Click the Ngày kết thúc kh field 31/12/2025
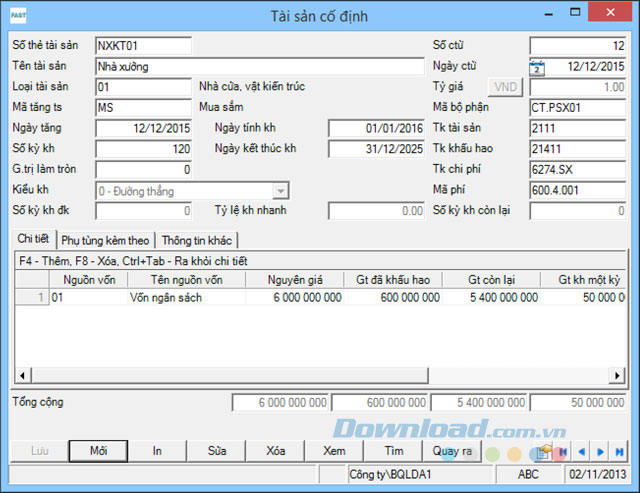This screenshot has width=640, height=493. (x=376, y=149)
